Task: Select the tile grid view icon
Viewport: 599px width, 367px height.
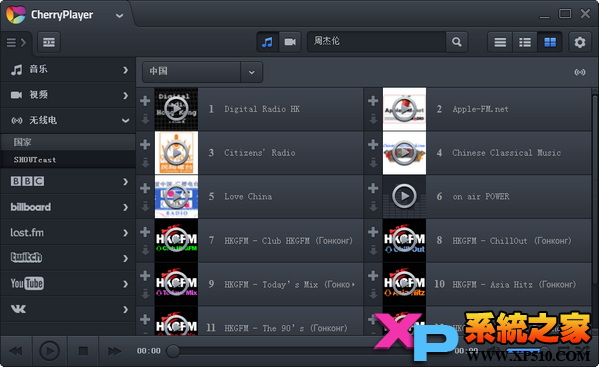Action: tap(550, 42)
